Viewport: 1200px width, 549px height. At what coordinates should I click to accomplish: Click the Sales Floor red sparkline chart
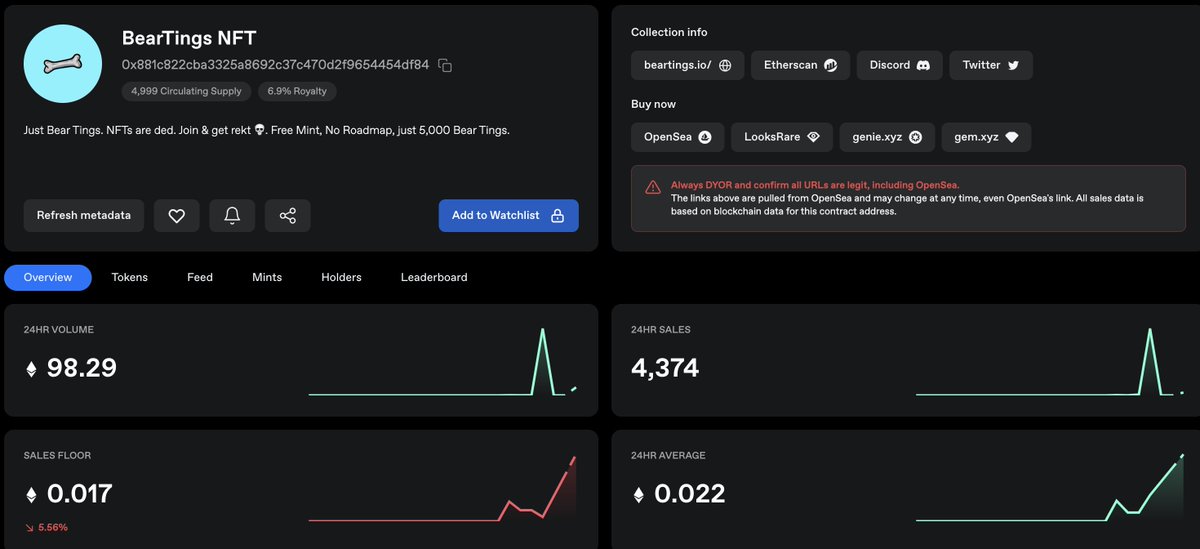click(x=442, y=489)
